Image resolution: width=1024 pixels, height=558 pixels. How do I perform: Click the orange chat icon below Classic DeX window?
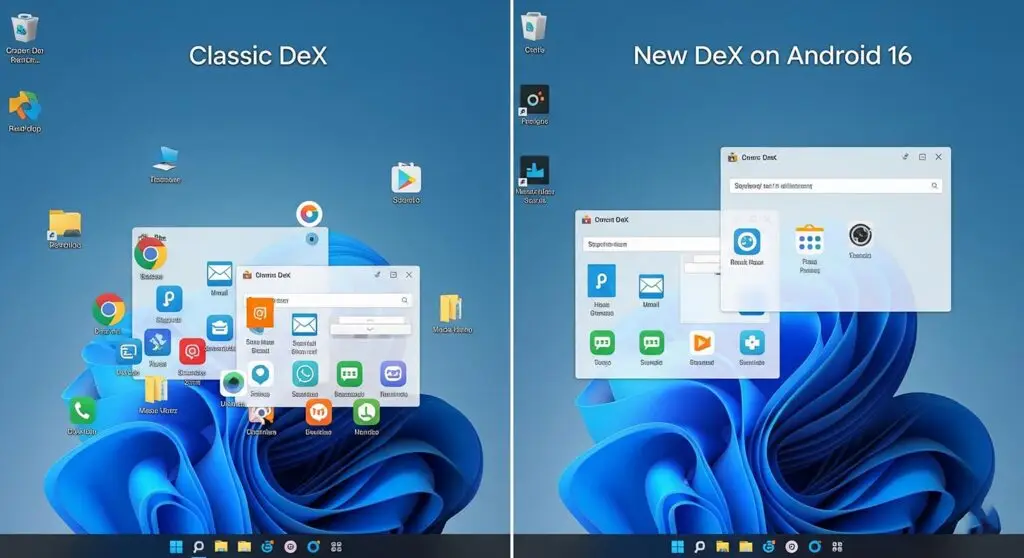(318, 412)
